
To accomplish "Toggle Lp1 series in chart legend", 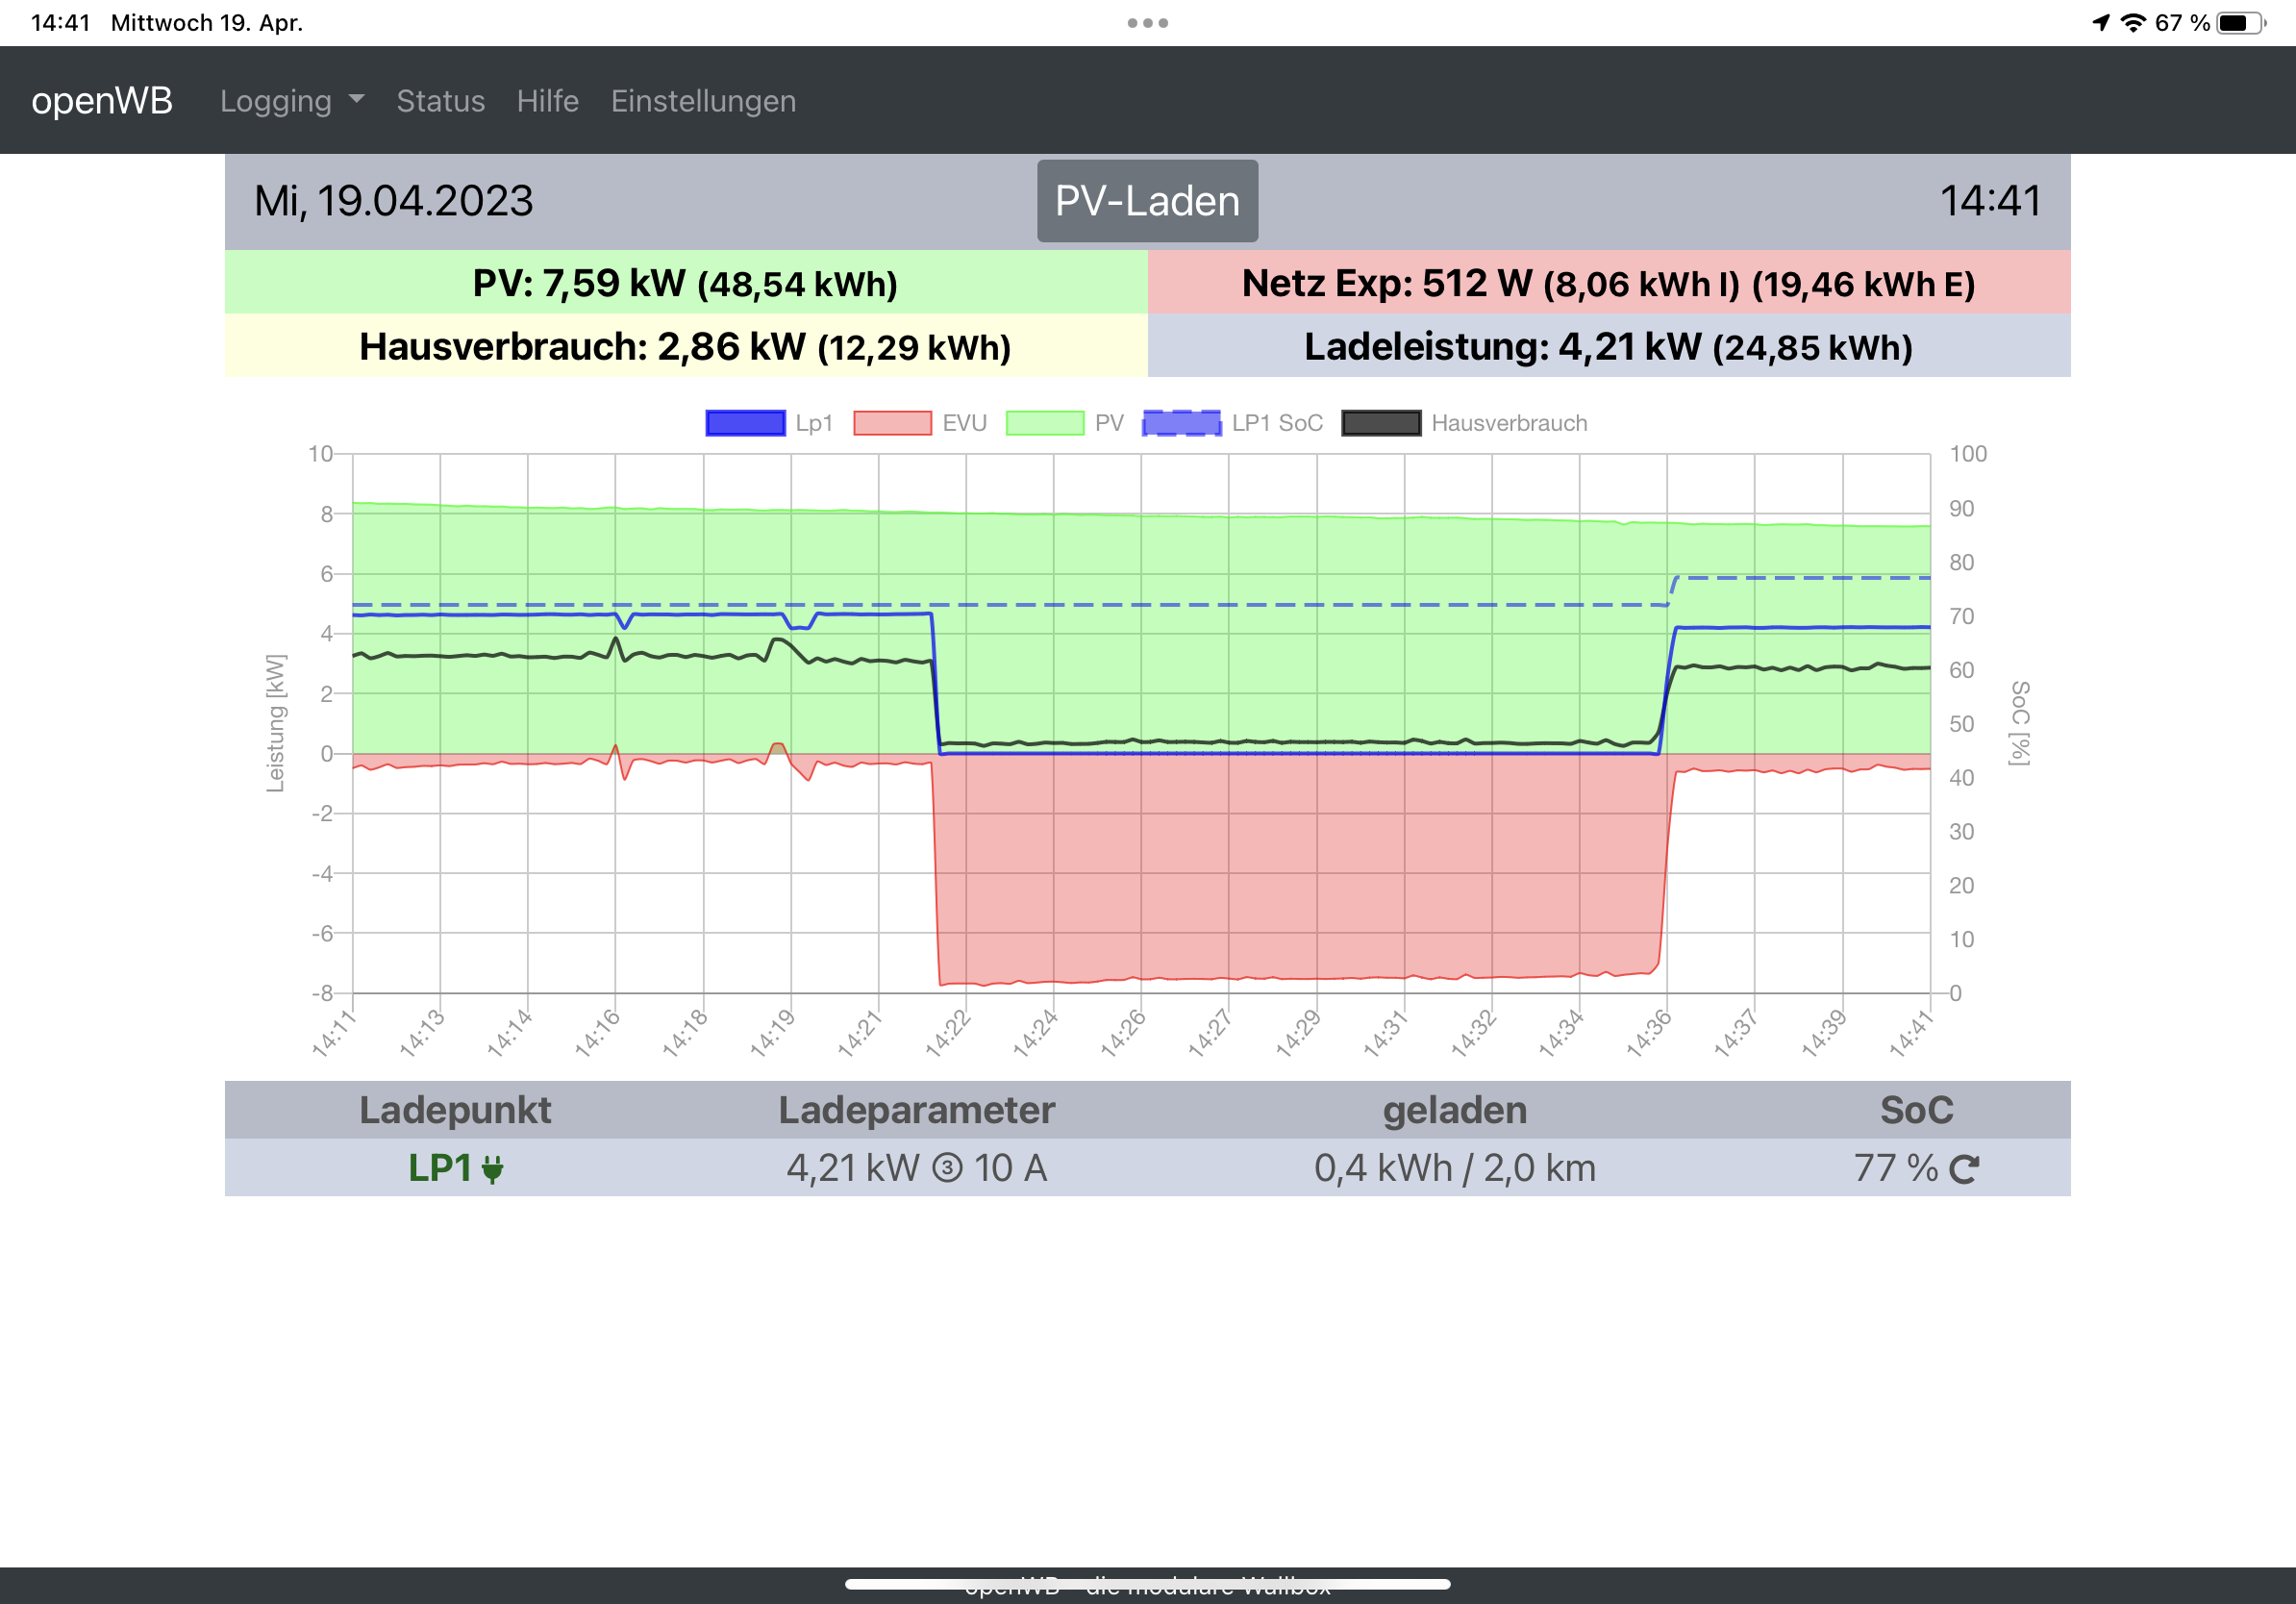I will coord(745,423).
